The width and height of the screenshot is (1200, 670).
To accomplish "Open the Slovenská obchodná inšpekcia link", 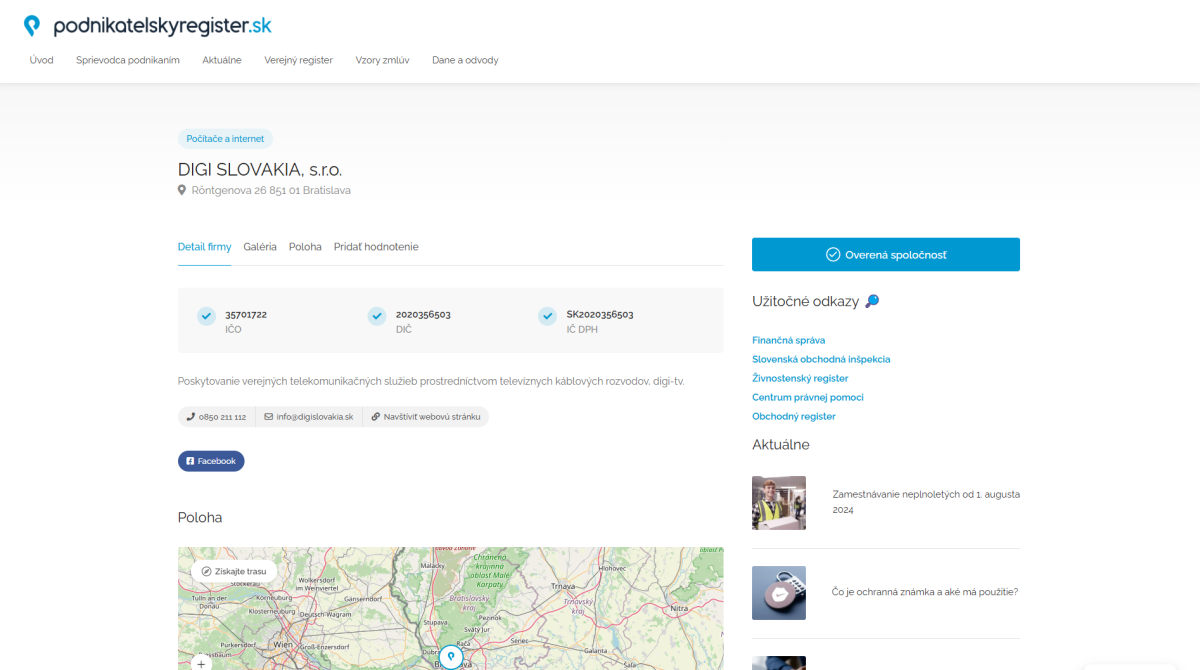I will 821,359.
